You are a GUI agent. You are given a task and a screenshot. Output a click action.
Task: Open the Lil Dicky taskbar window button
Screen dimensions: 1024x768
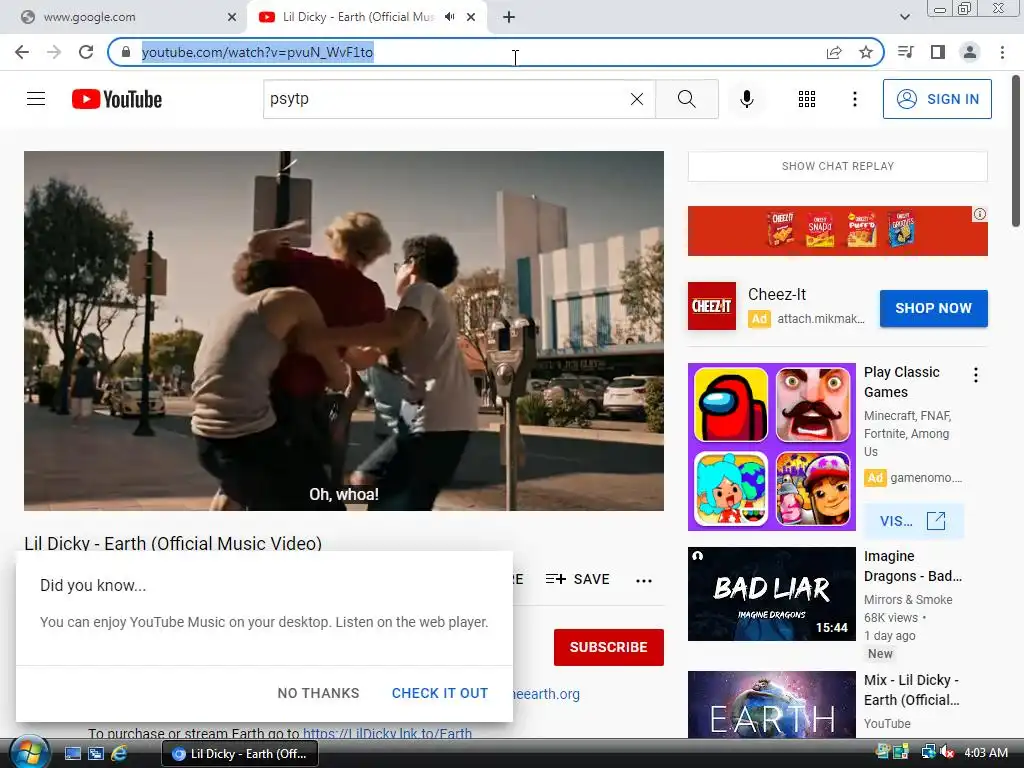click(x=239, y=754)
